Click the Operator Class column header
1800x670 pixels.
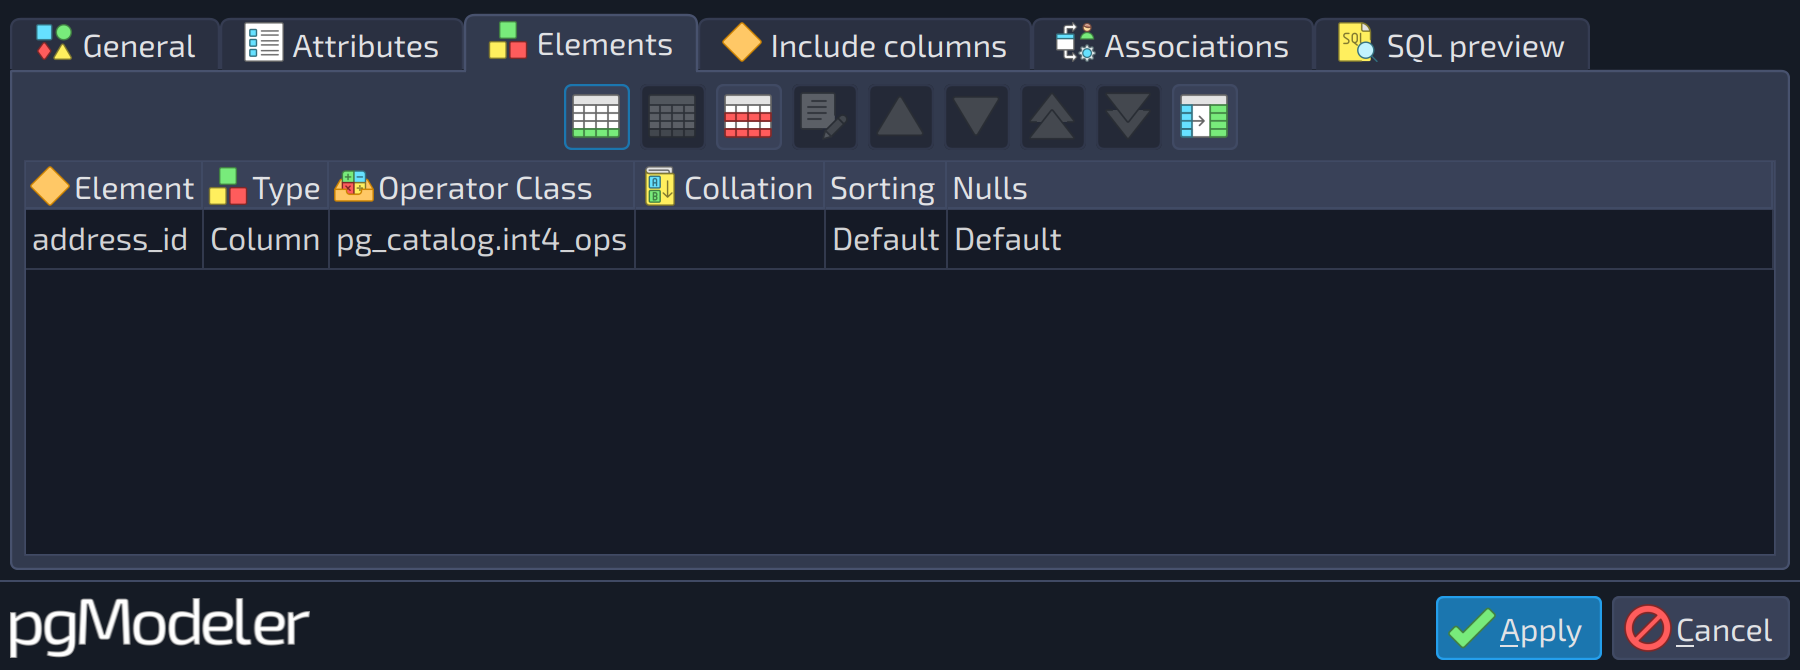tap(482, 187)
